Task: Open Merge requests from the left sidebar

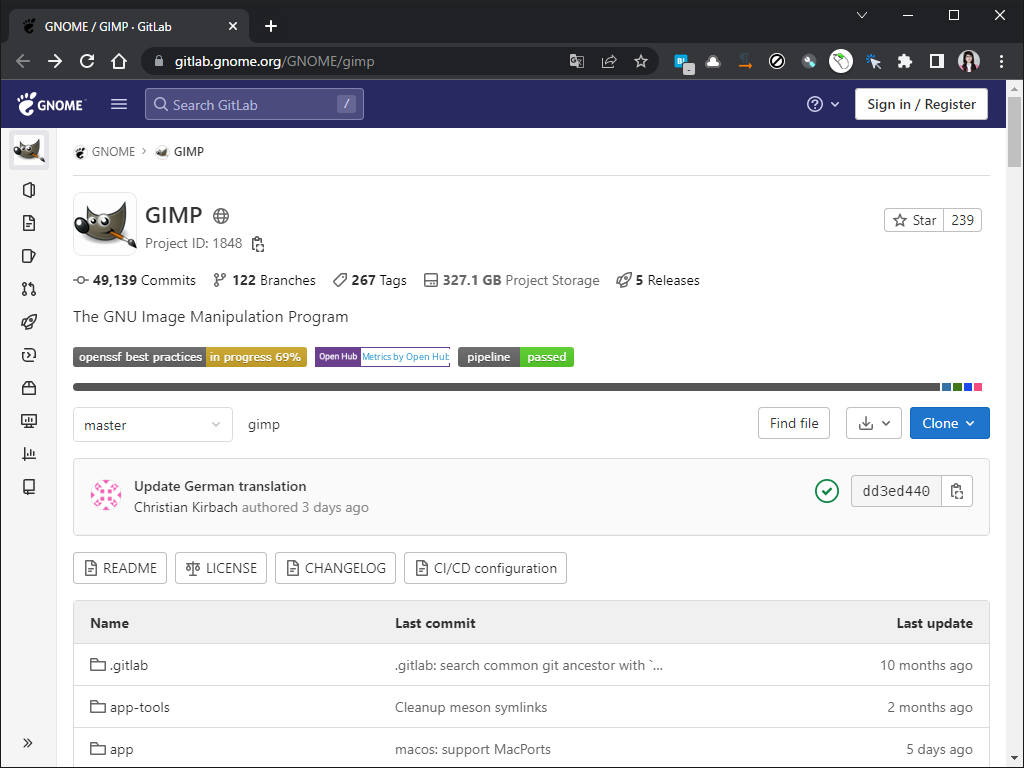Action: (x=29, y=289)
